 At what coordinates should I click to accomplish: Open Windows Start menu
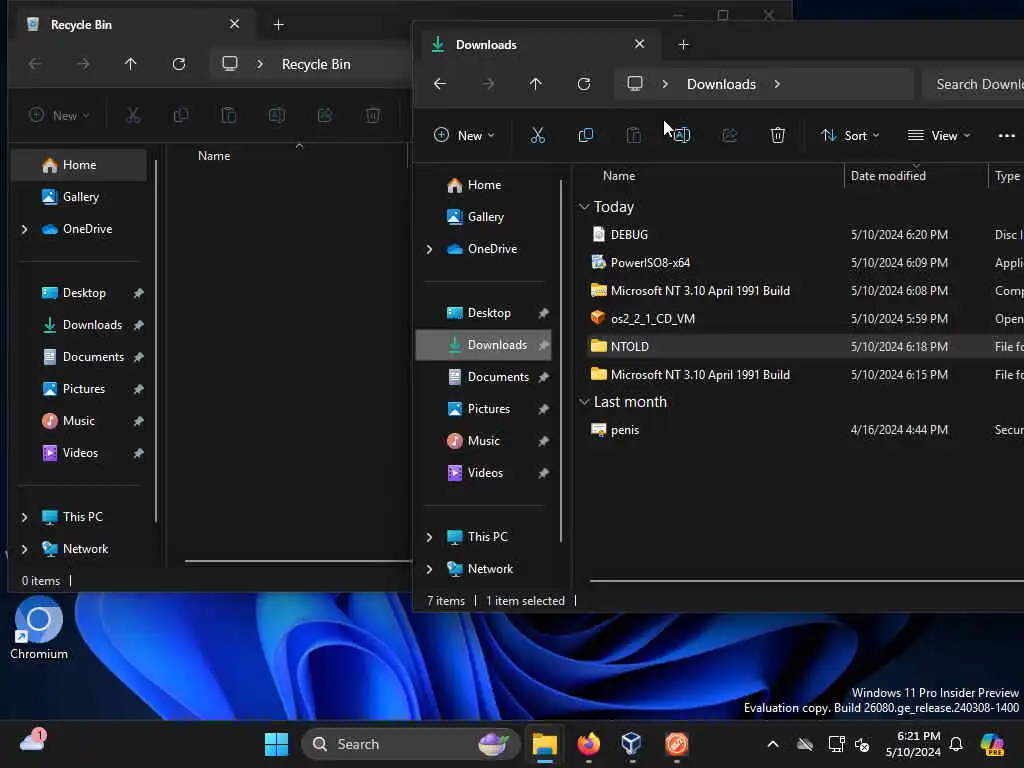pos(276,744)
